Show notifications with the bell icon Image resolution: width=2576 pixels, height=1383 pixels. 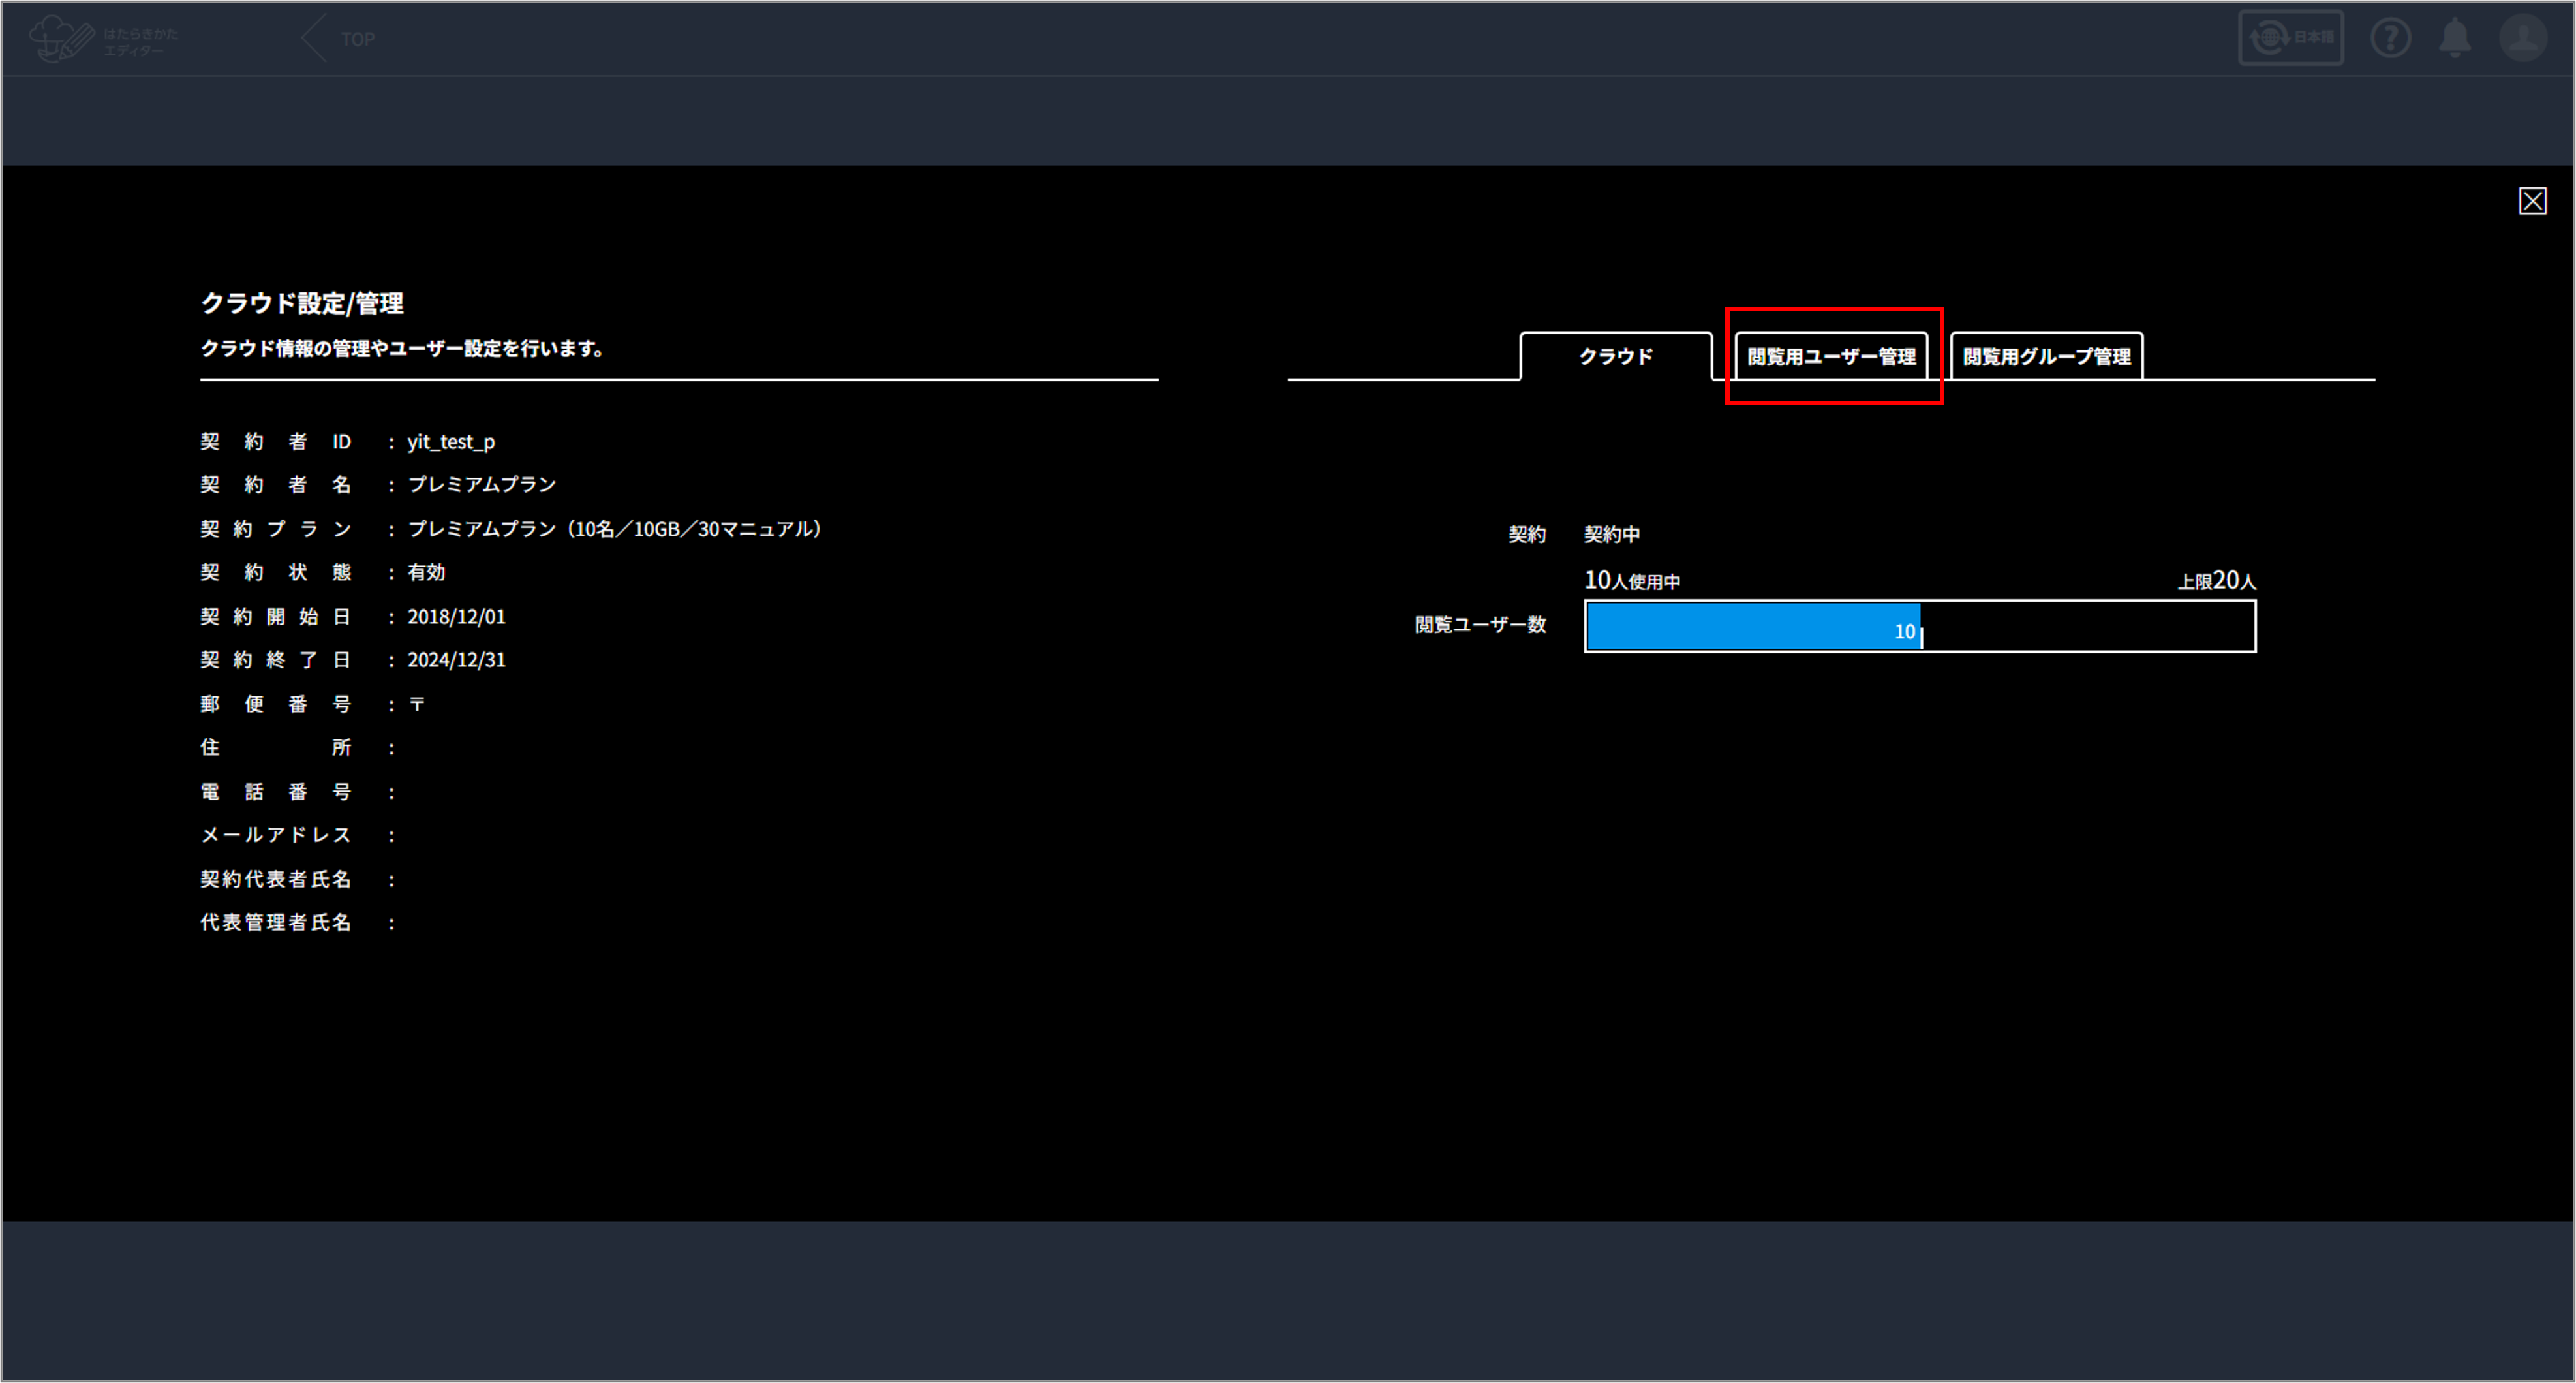point(2454,39)
